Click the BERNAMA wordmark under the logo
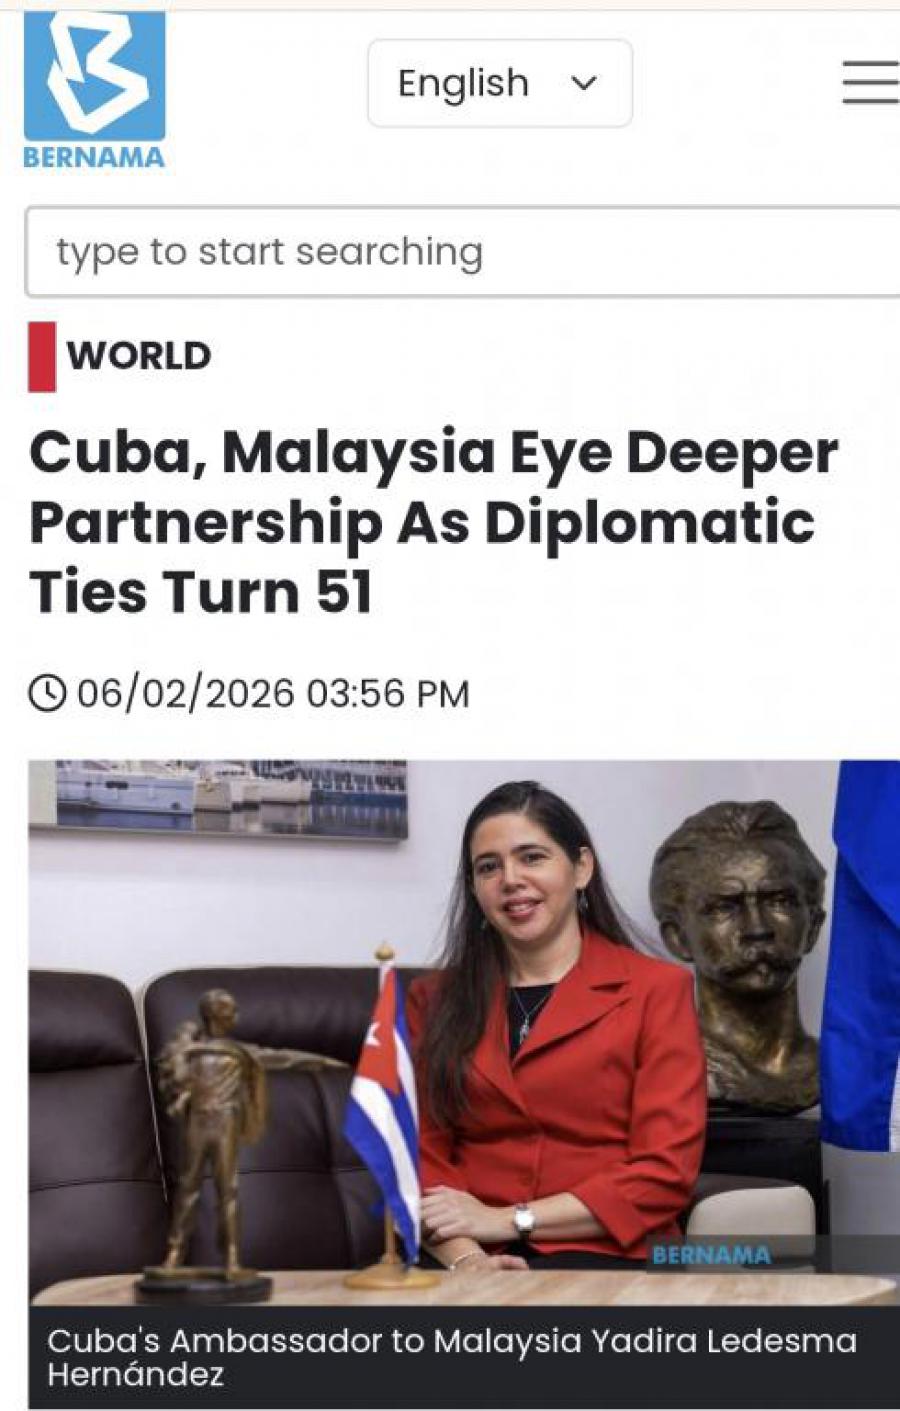 point(94,157)
